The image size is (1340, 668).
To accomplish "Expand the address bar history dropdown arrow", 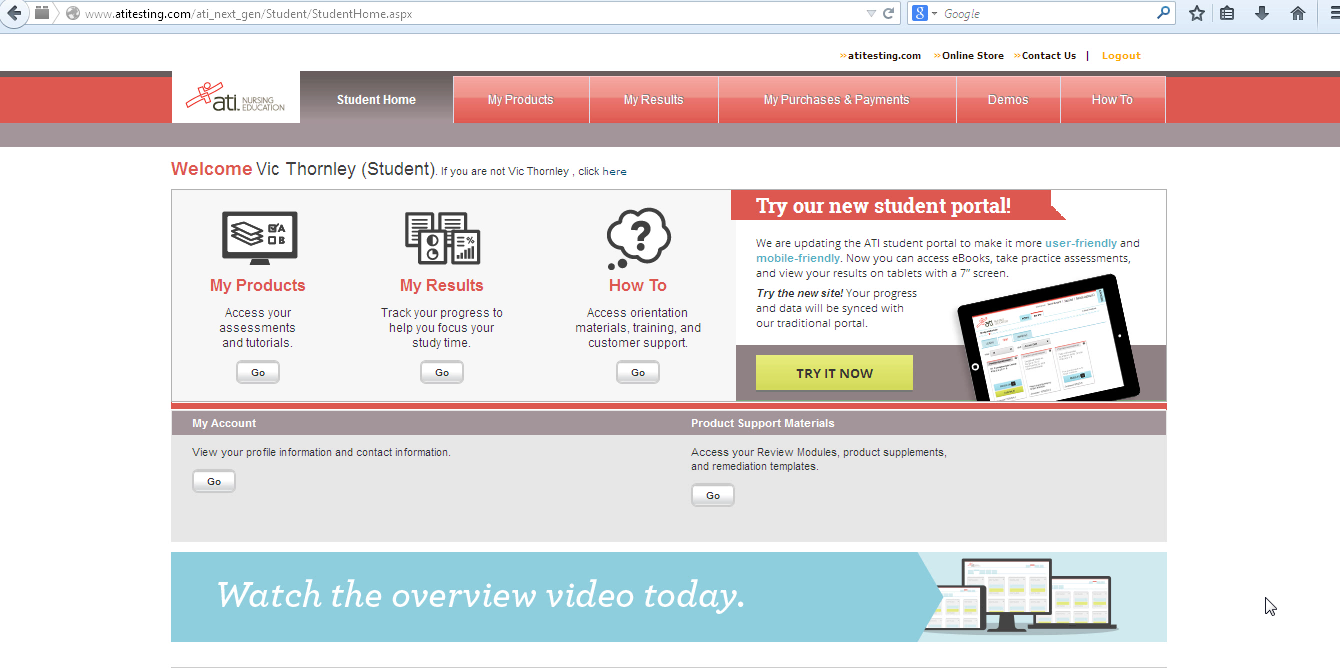I will coord(871,13).
